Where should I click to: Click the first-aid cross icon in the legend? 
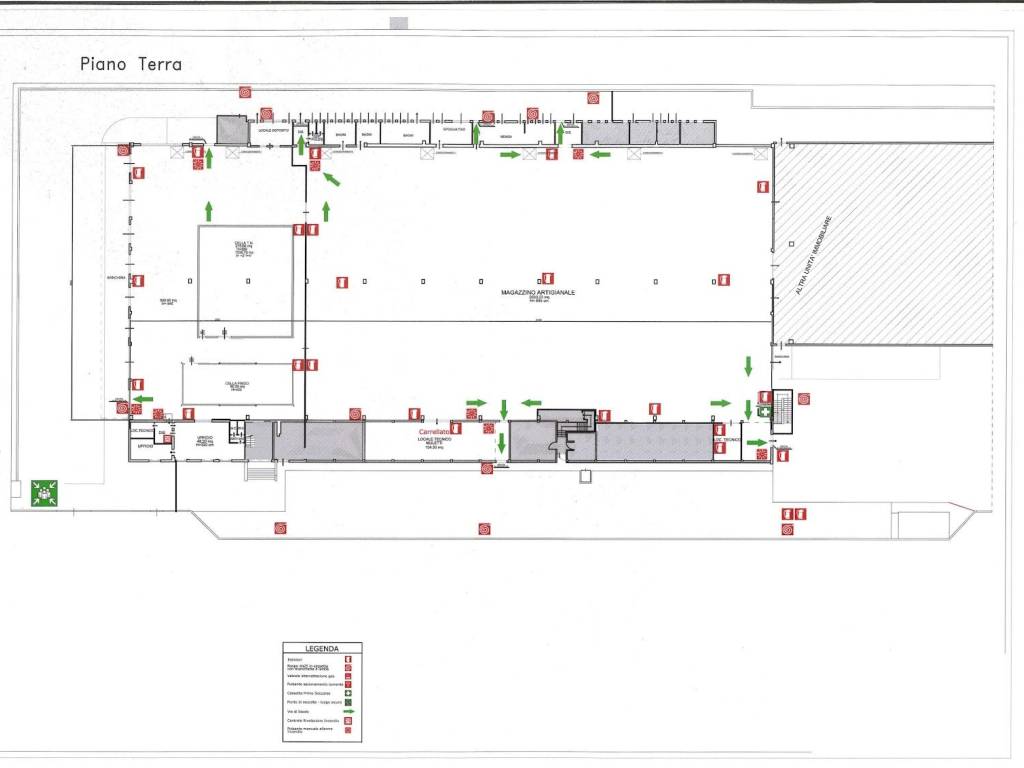pyautogui.click(x=348, y=694)
